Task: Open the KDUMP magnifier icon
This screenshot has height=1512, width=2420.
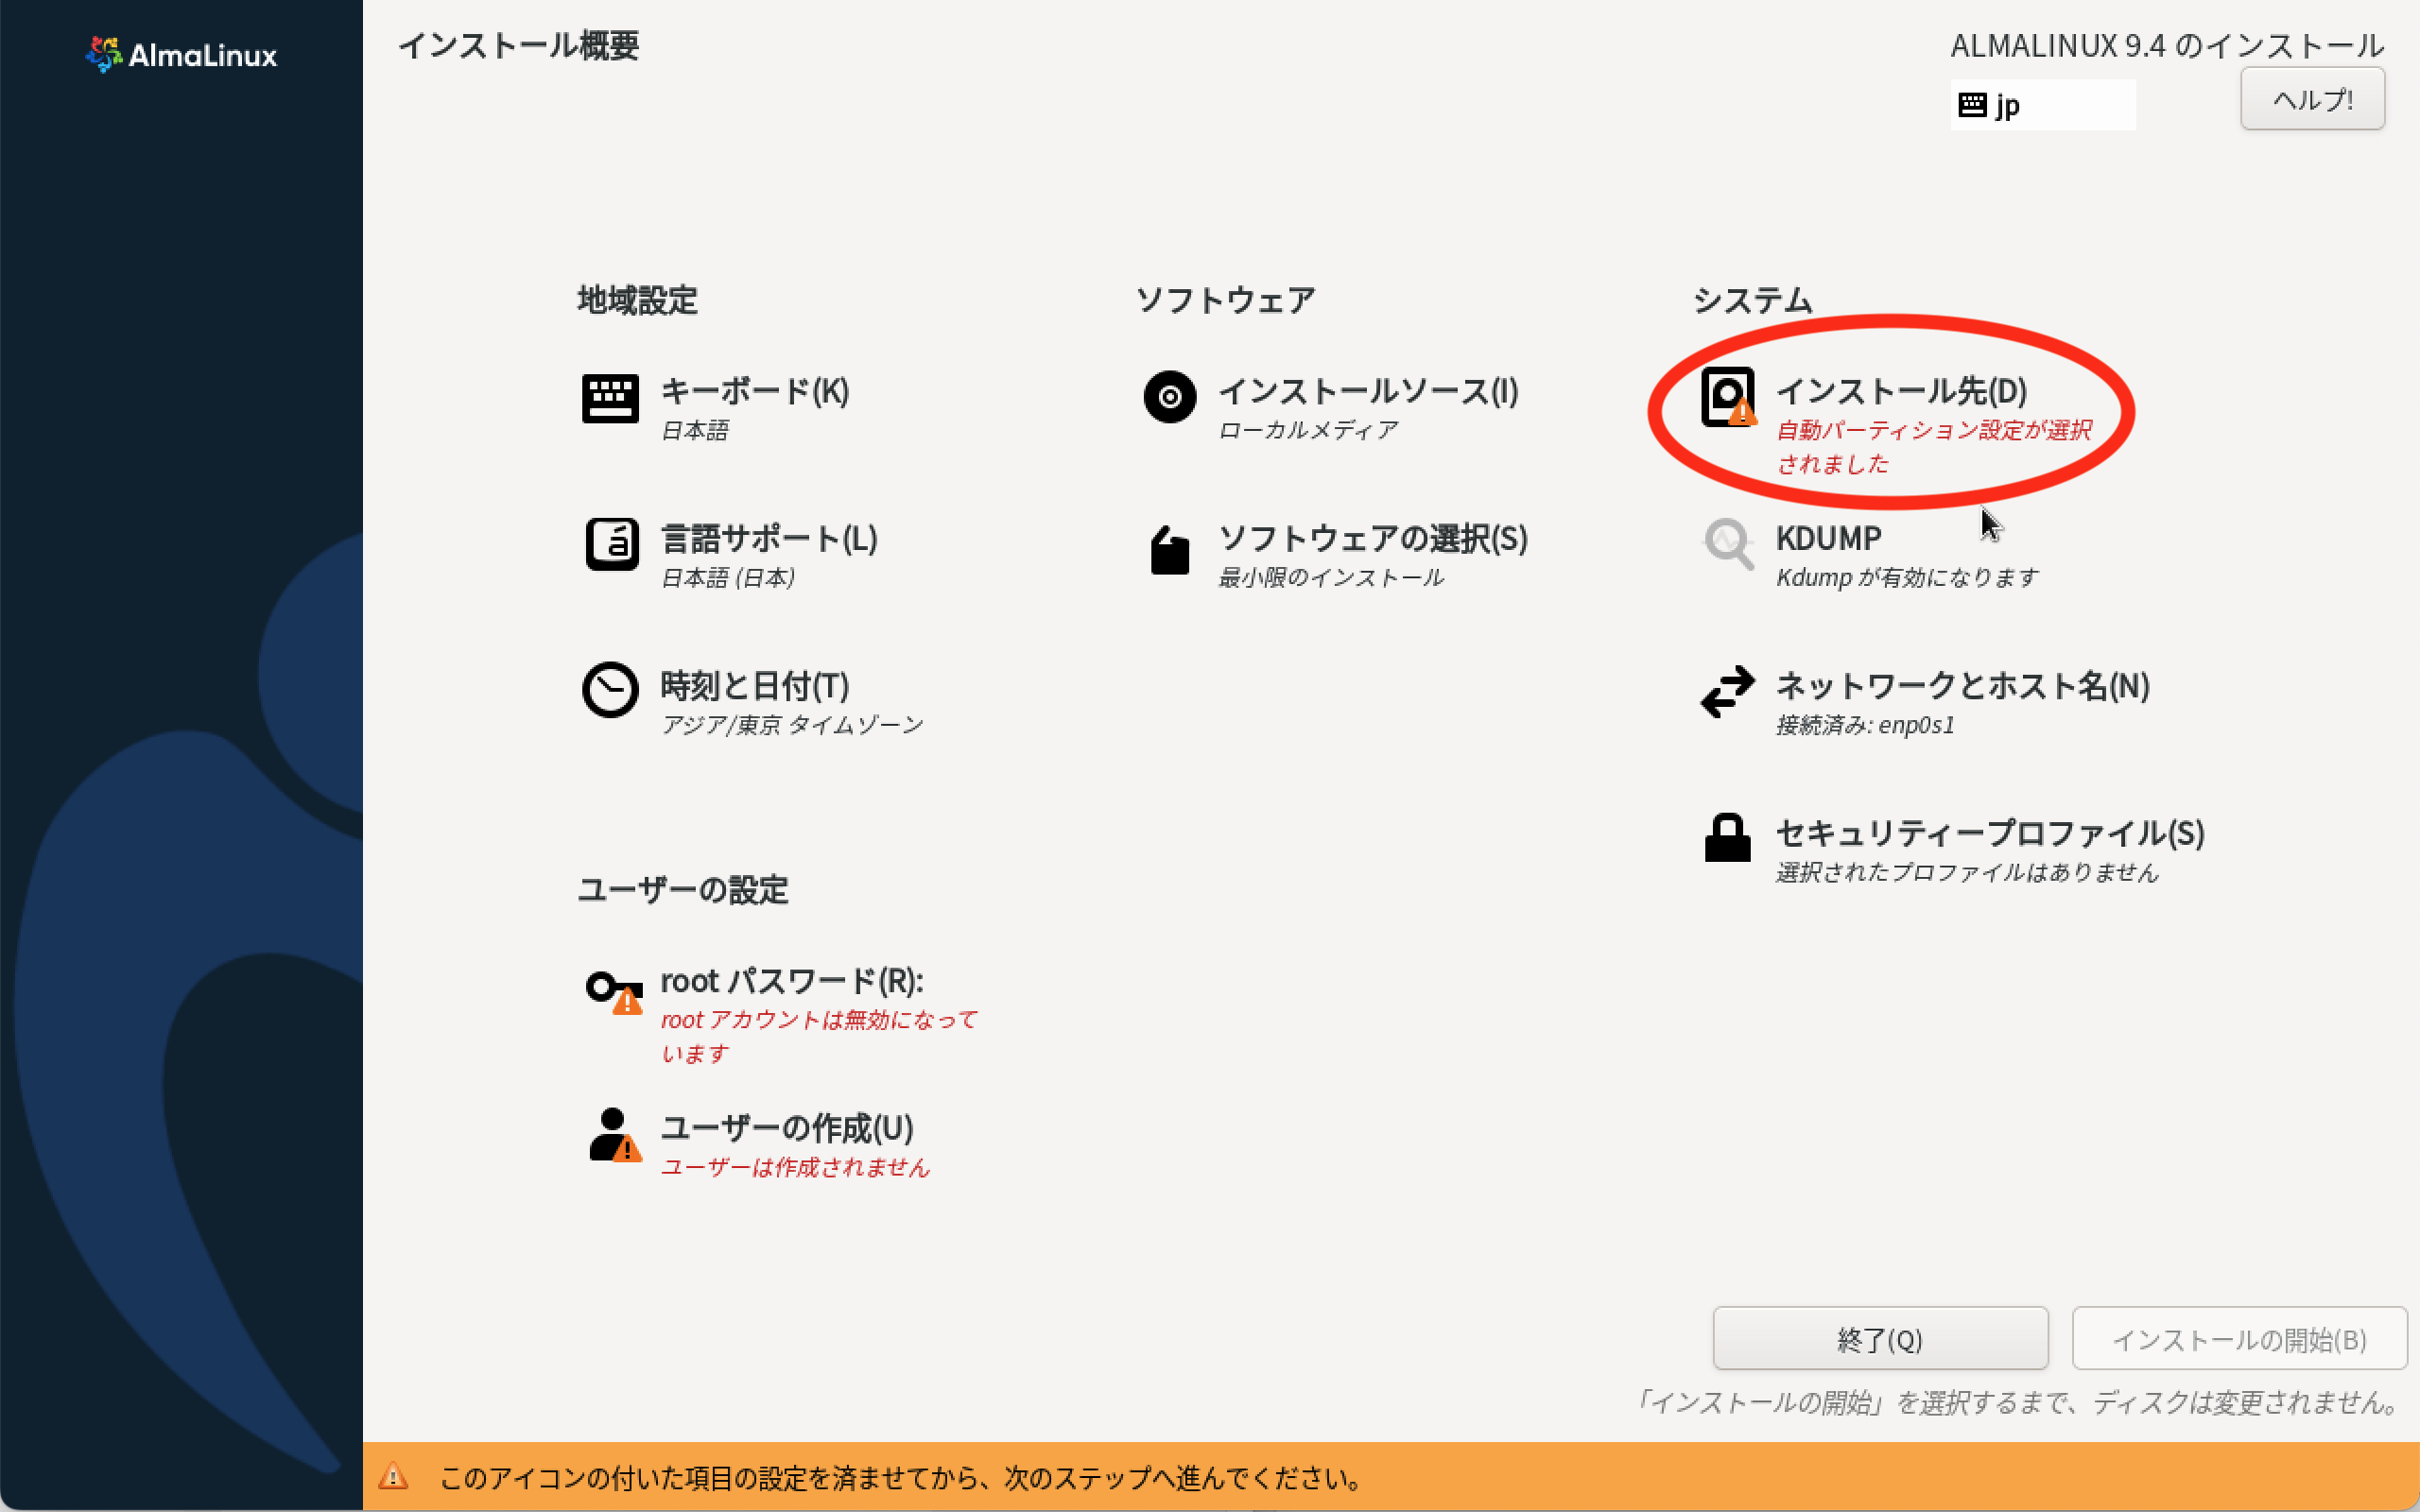Action: click(x=1728, y=544)
